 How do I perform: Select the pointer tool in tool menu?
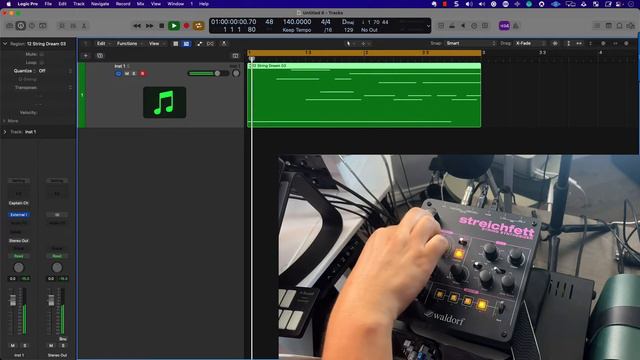pyautogui.click(x=348, y=43)
